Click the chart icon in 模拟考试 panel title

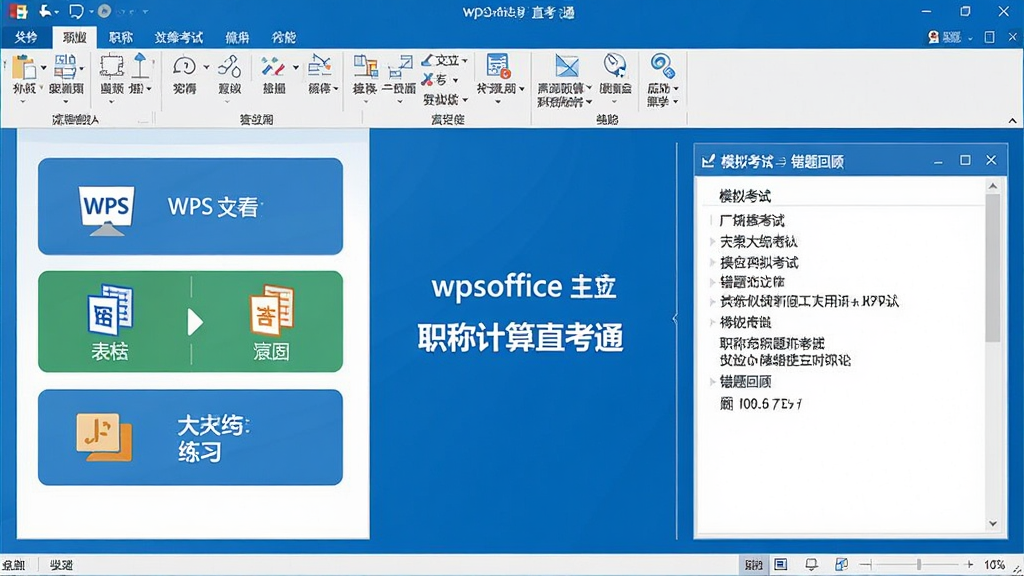coord(708,161)
